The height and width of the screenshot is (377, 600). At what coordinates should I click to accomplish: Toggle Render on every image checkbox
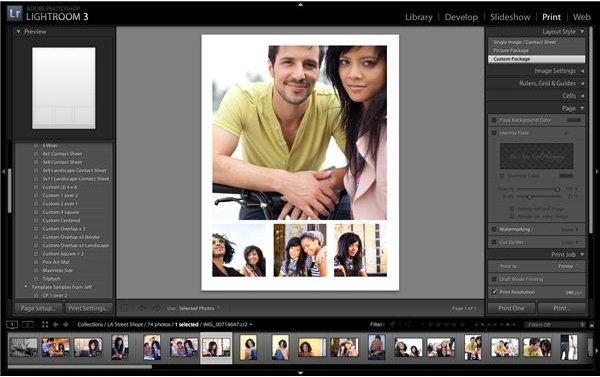(x=512, y=216)
